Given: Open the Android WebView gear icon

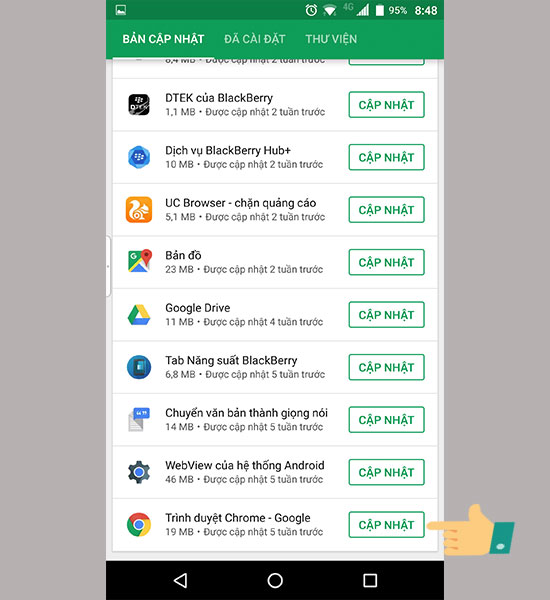Looking at the screenshot, I should tap(139, 472).
